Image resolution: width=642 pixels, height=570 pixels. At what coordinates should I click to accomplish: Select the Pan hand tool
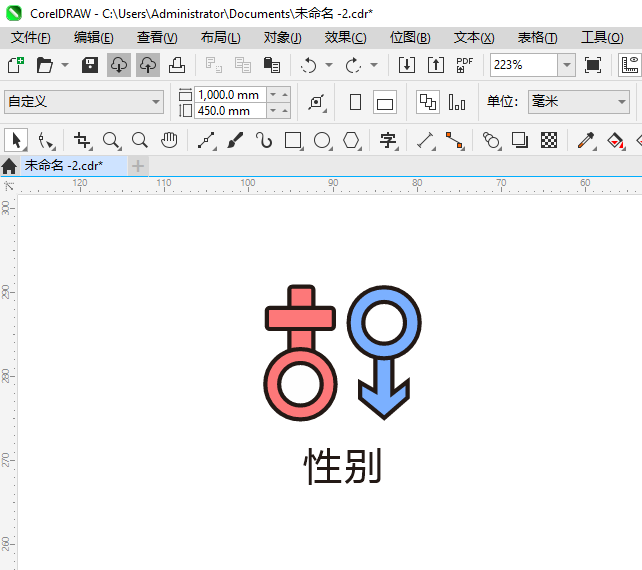coord(169,140)
